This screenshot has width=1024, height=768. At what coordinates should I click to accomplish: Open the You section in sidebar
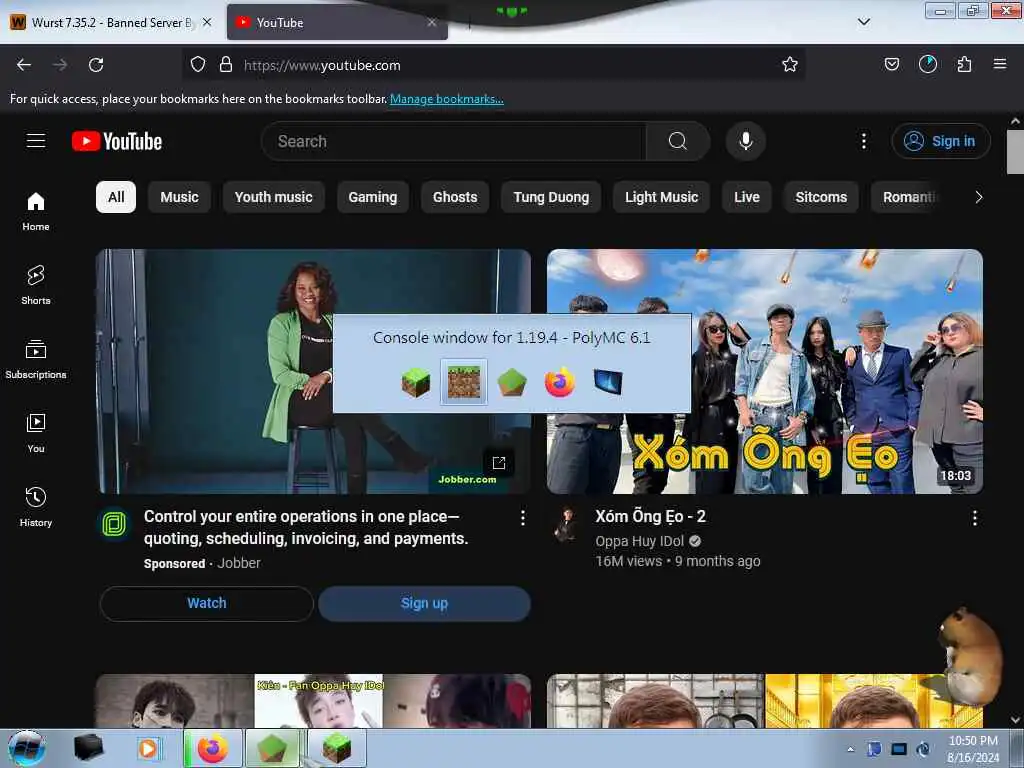pyautogui.click(x=36, y=433)
